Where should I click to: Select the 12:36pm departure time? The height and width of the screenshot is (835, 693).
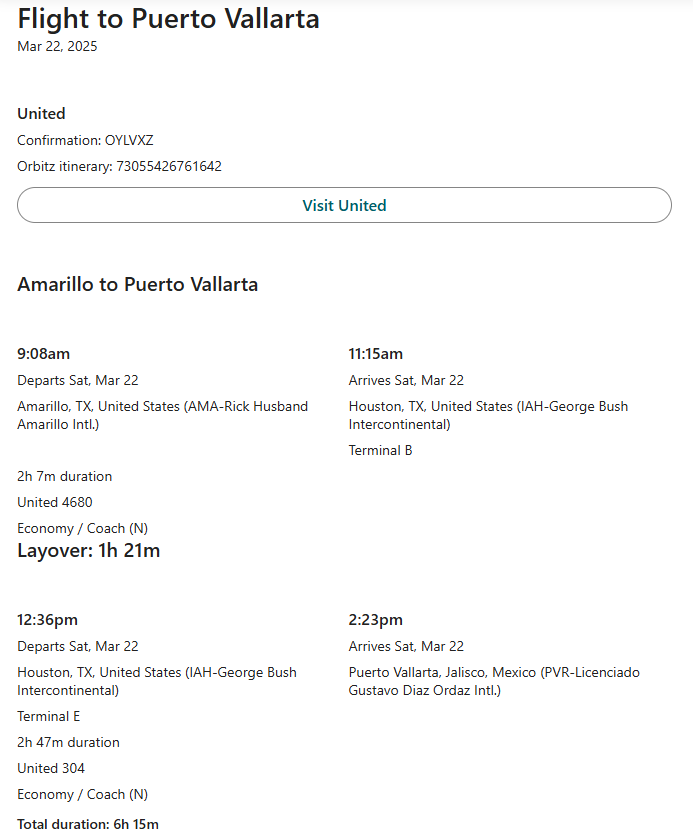47,620
